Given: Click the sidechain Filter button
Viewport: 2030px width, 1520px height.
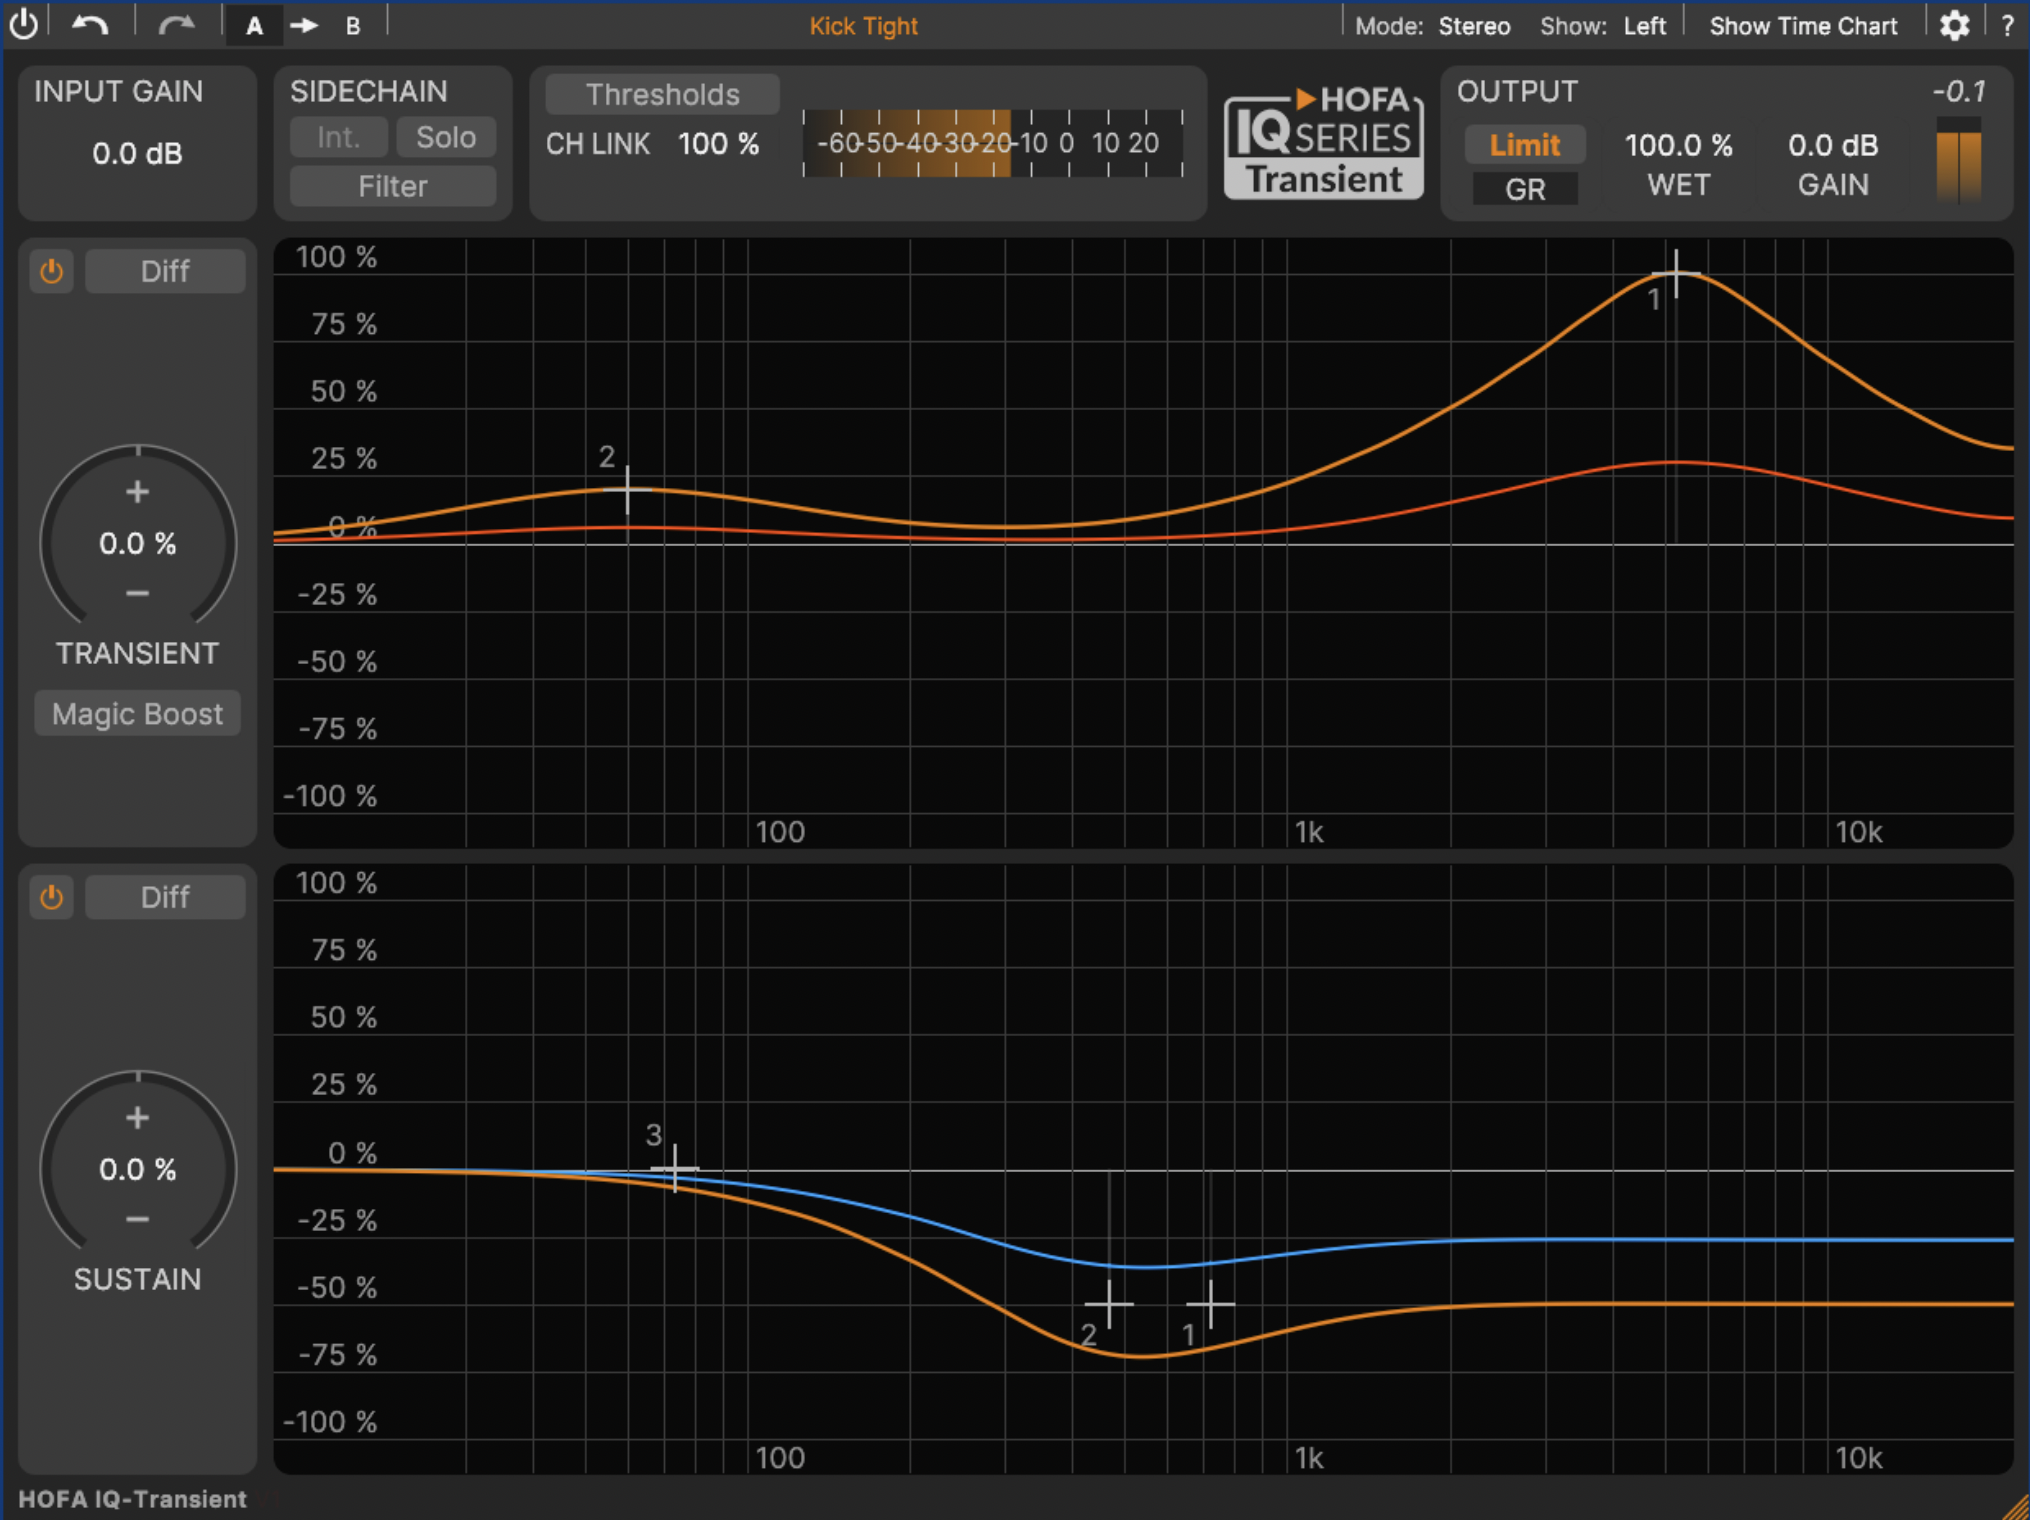Looking at the screenshot, I should (x=391, y=186).
